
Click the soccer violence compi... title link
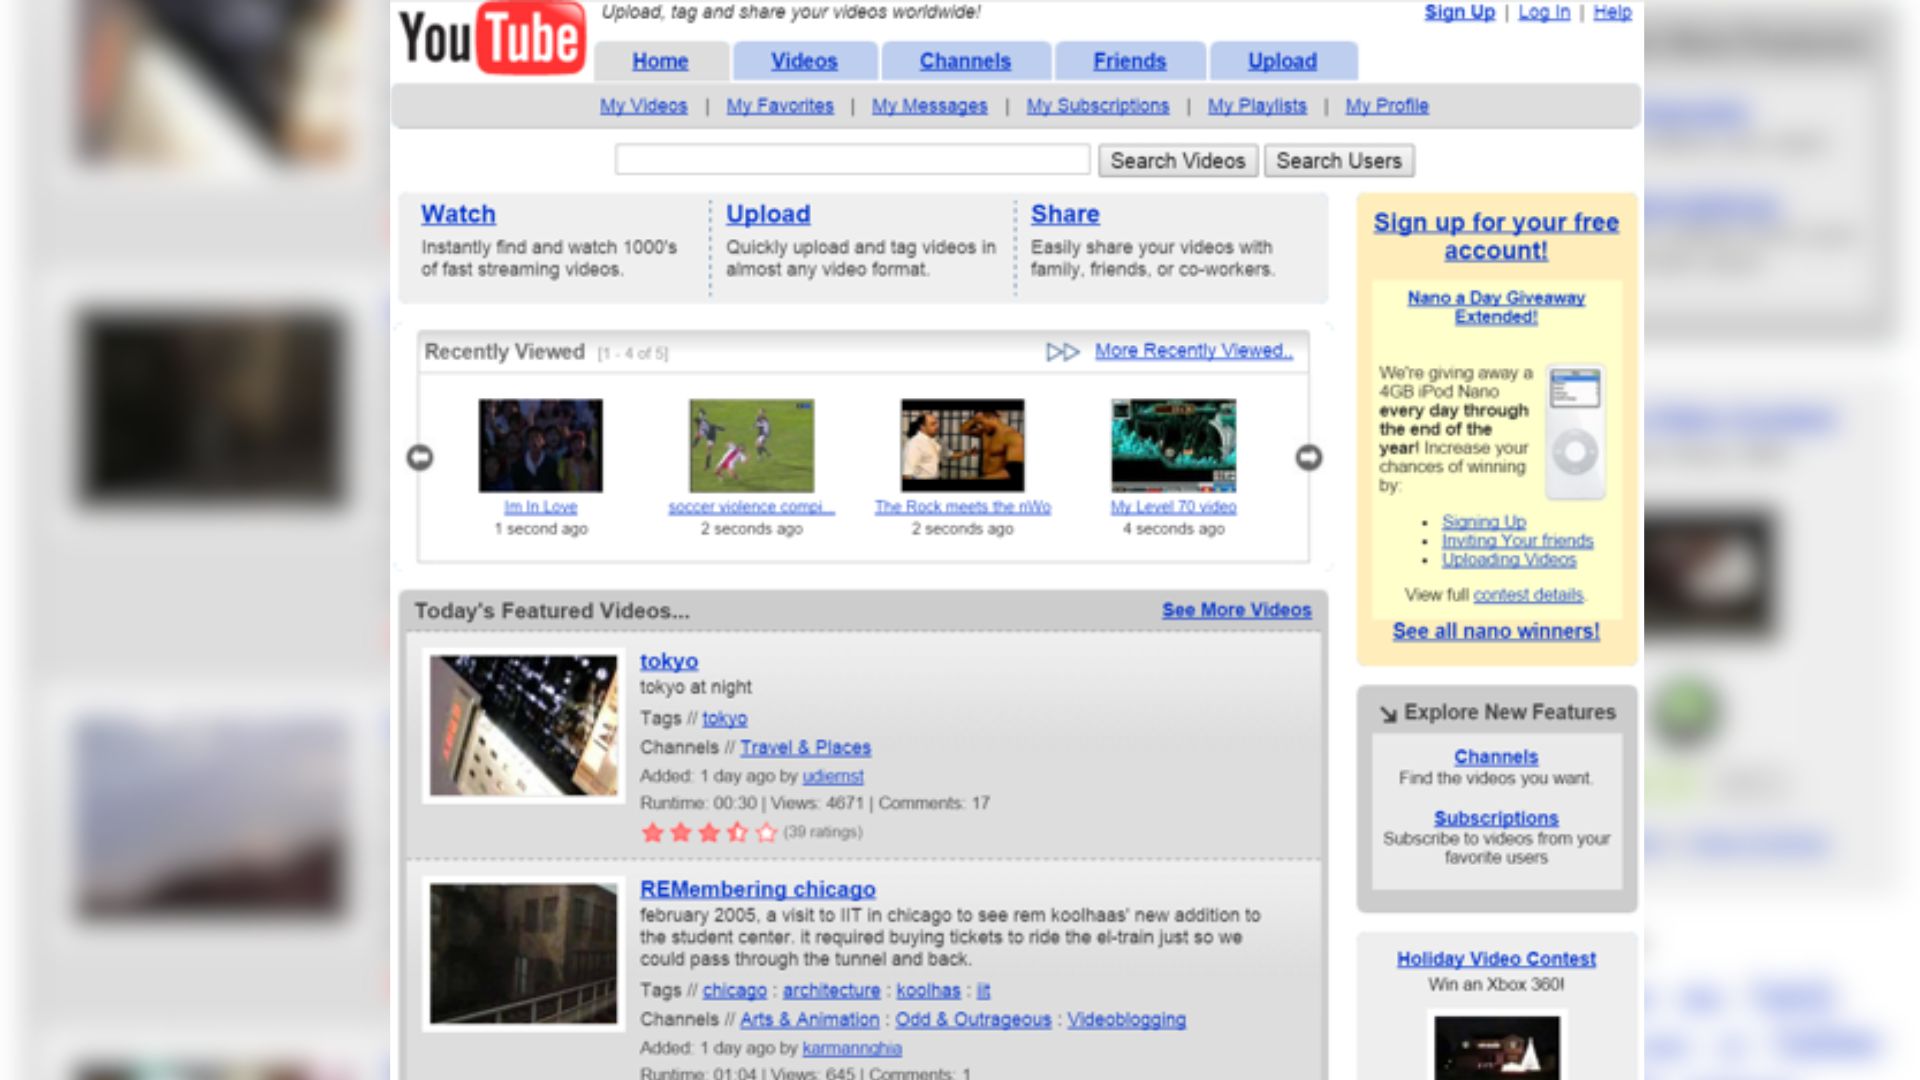tap(751, 507)
